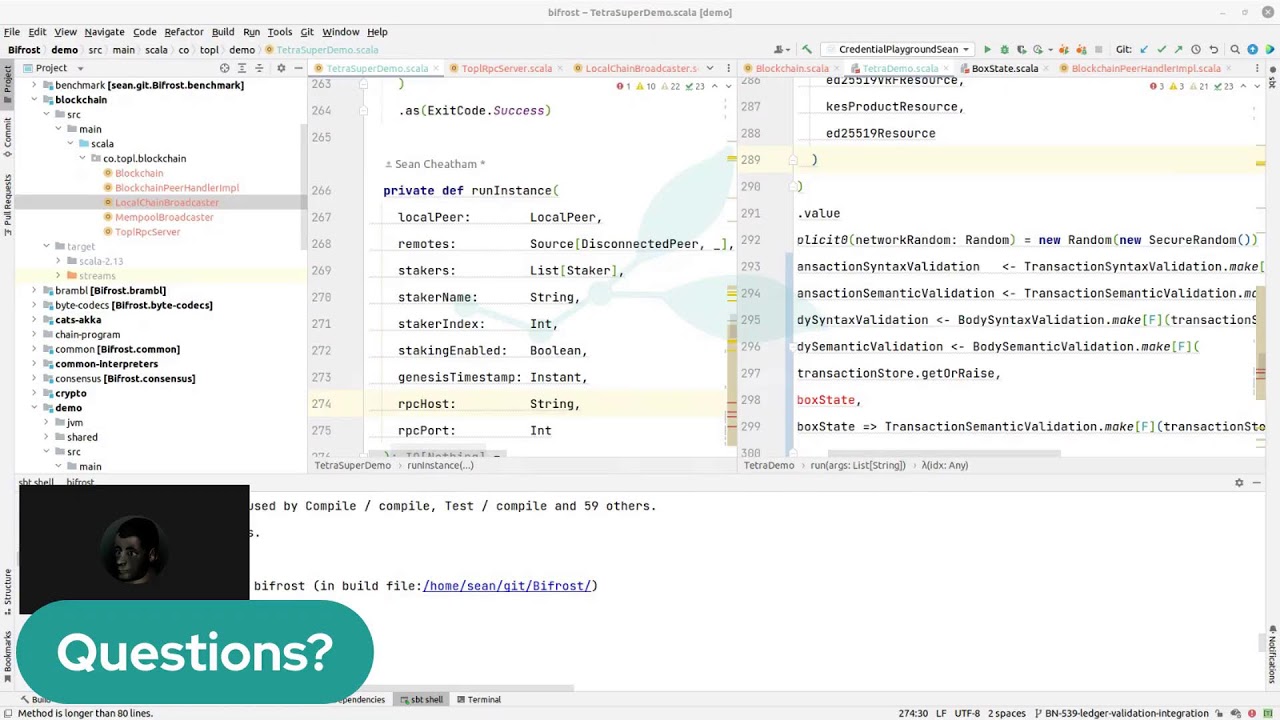Toggle the Terminal tool window
This screenshot has width=1280, height=720.
[x=478, y=699]
